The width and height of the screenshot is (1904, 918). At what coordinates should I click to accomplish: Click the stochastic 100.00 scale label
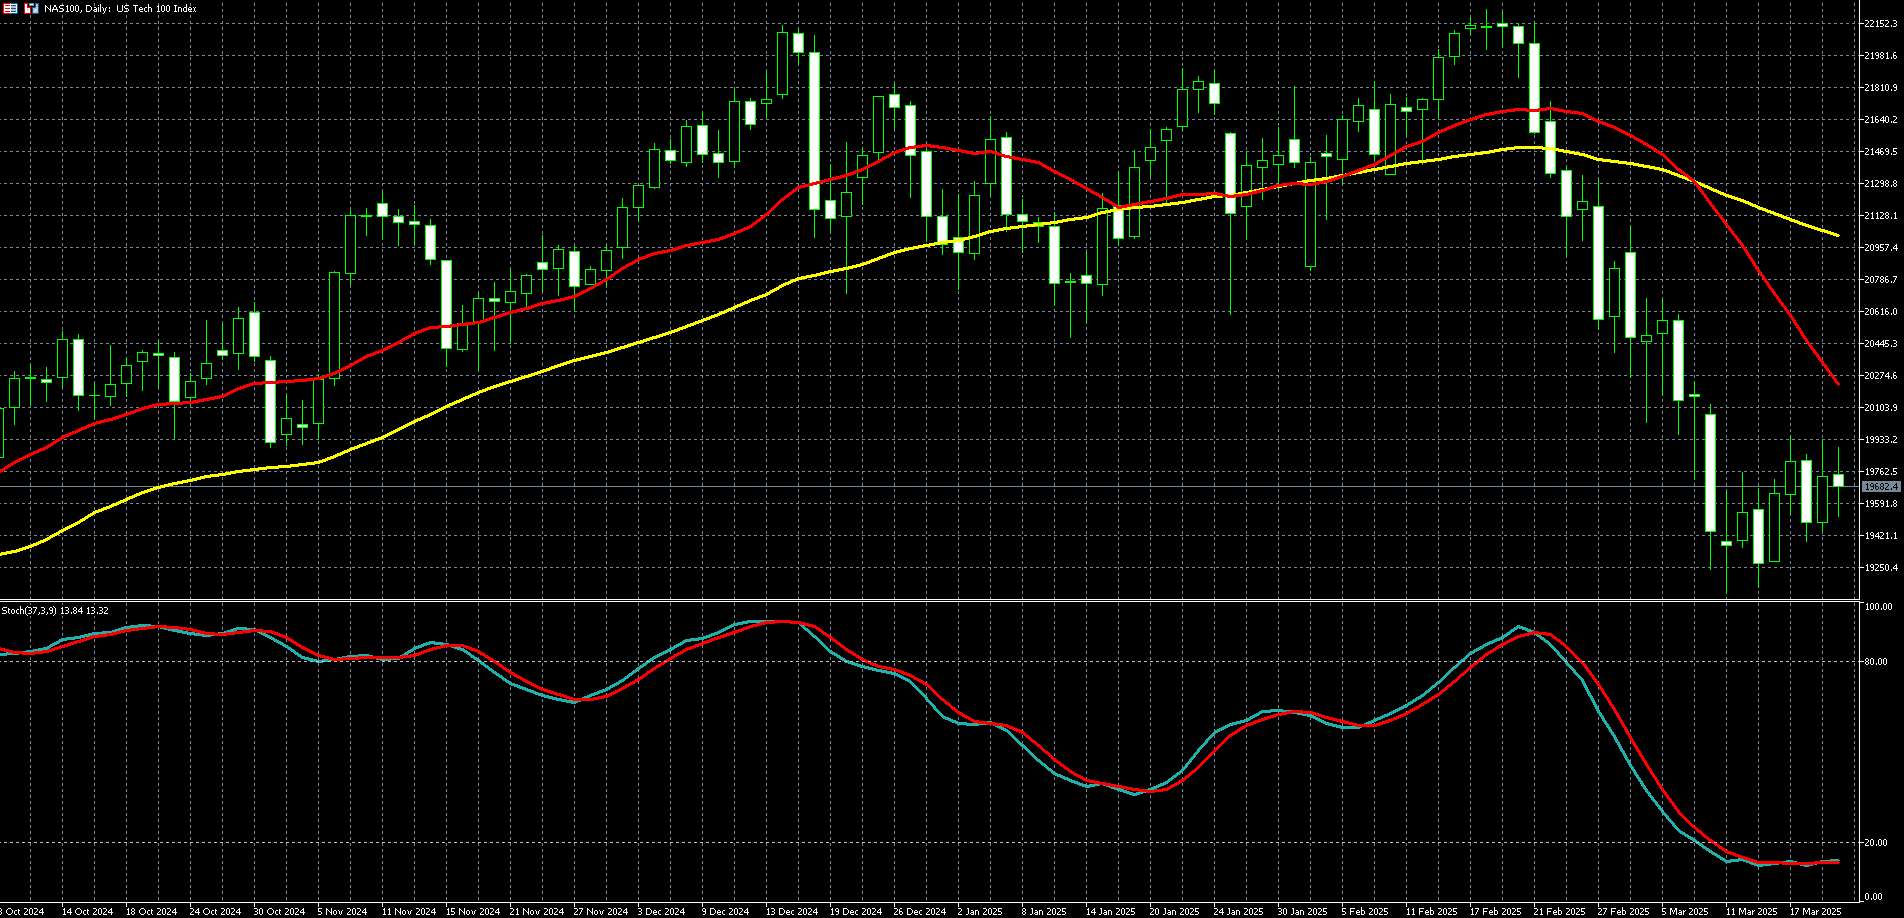[1878, 607]
